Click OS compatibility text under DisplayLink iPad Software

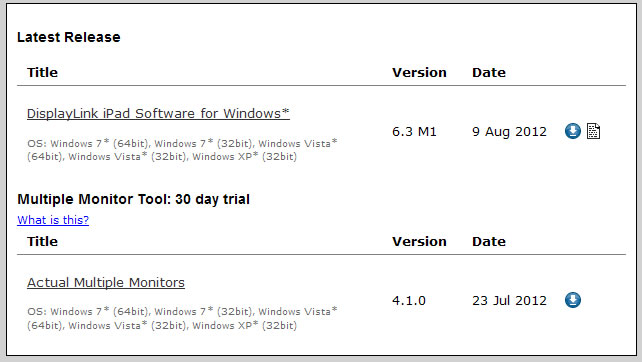(x=182, y=150)
